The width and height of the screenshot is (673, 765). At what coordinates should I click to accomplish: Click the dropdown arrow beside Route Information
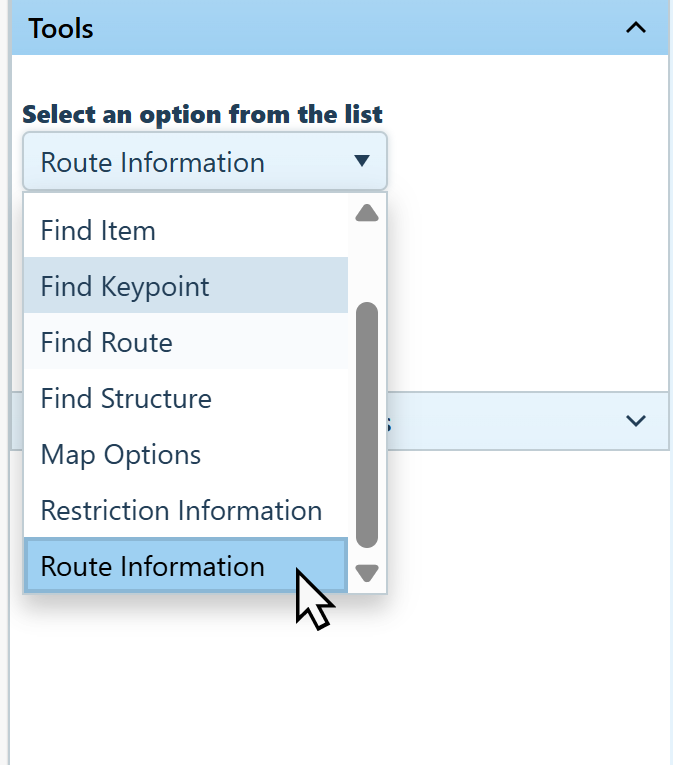coord(362,161)
